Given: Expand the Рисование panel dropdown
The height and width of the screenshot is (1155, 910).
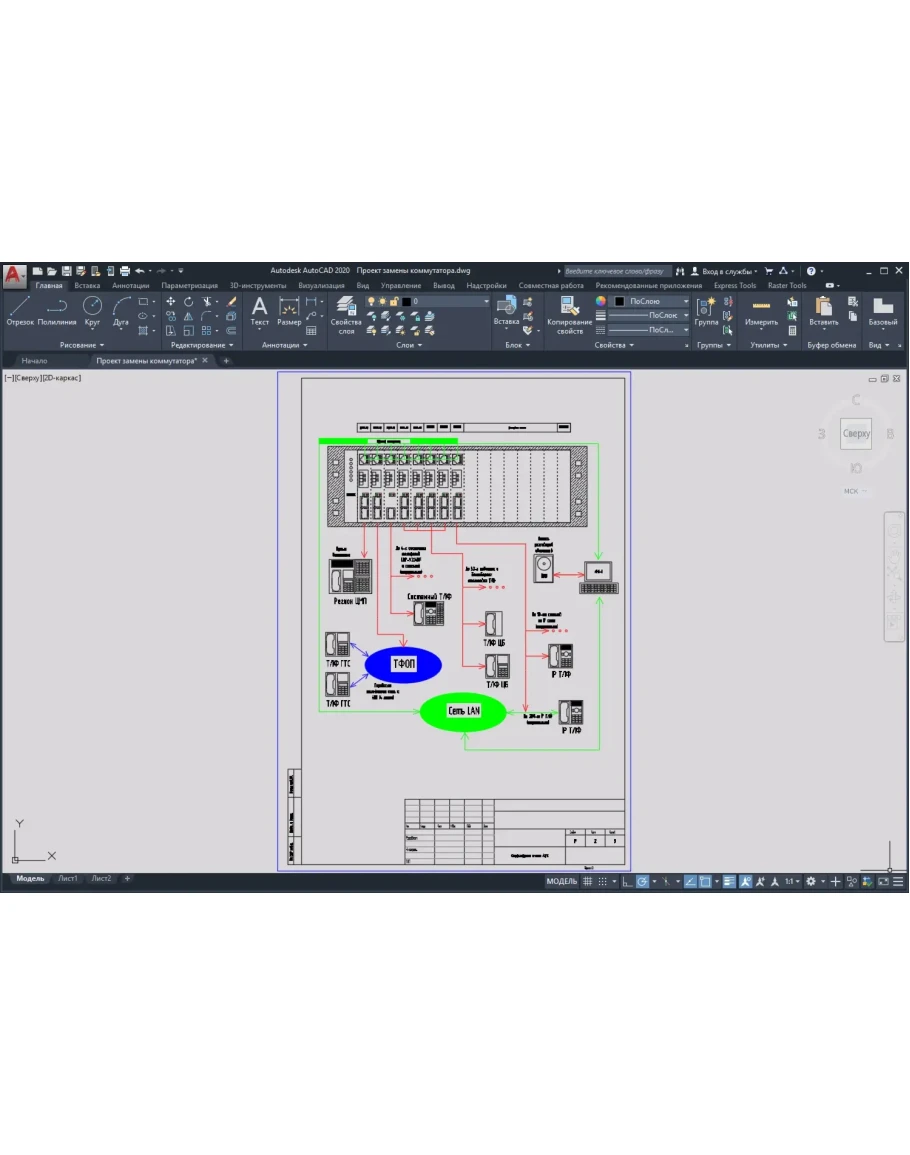Looking at the screenshot, I should click(82, 345).
